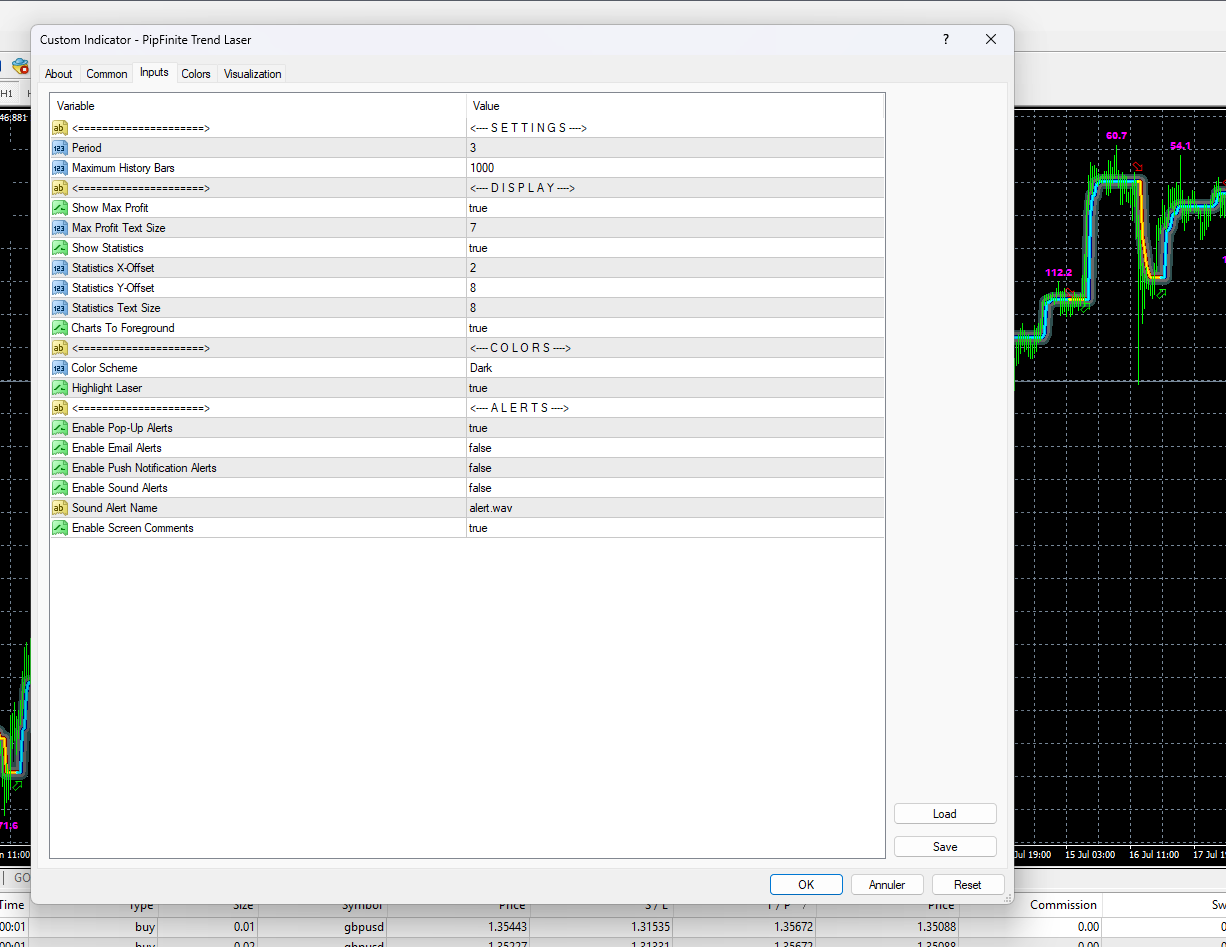Select the Maximum History Bars value 1000
This screenshot has width=1226, height=947.
[675, 168]
